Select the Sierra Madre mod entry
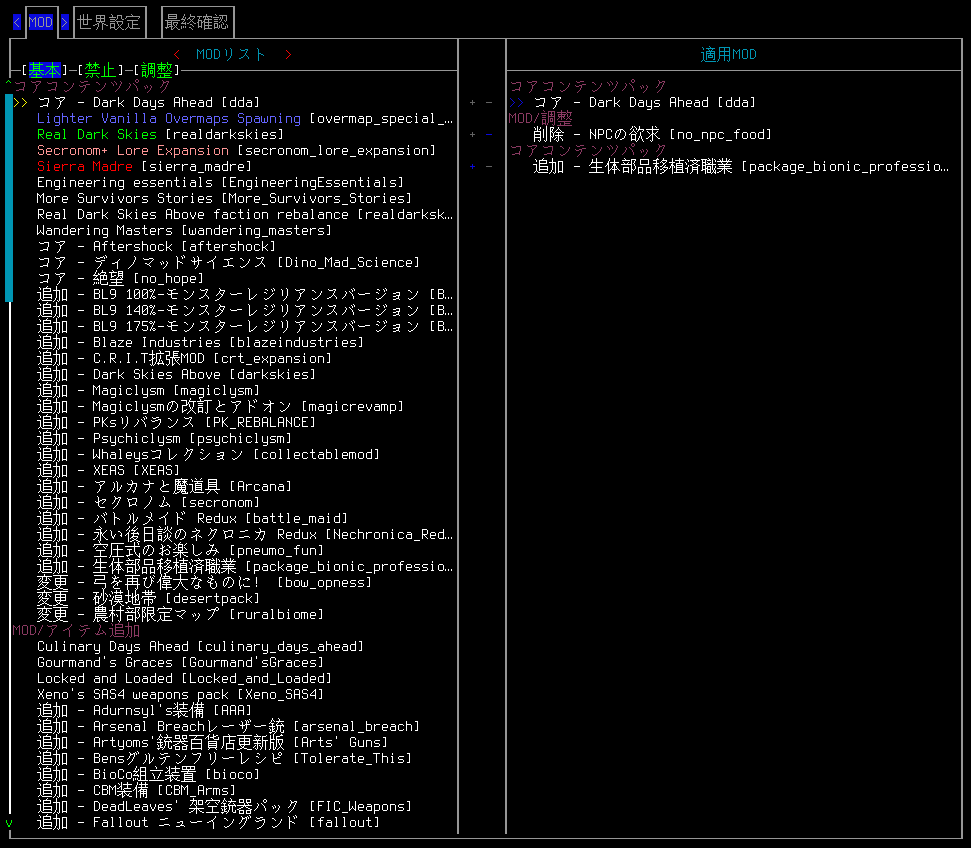This screenshot has height=848, width=971. point(85,167)
